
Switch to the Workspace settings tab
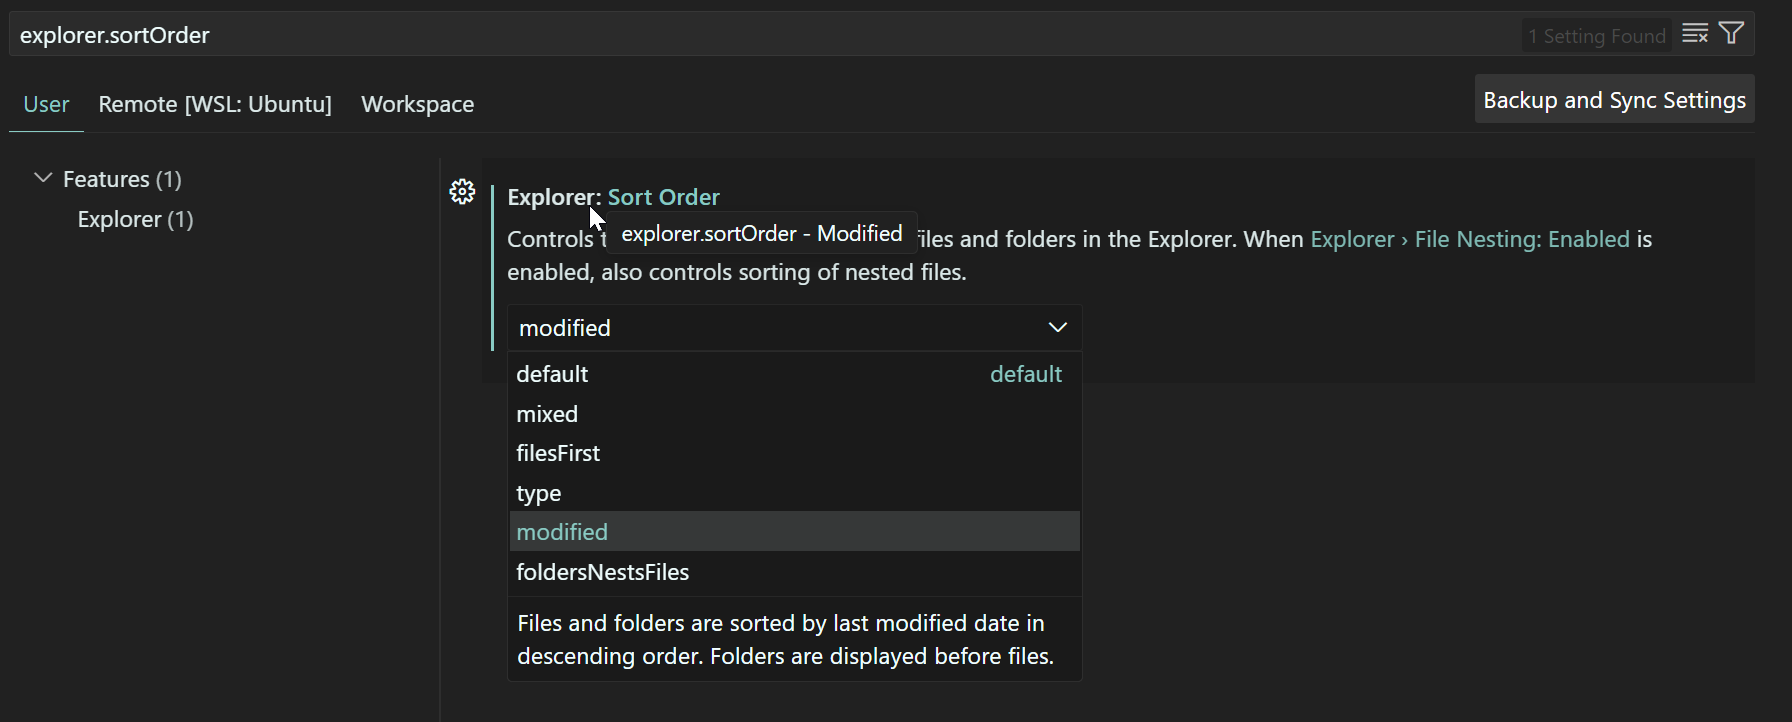click(x=417, y=104)
